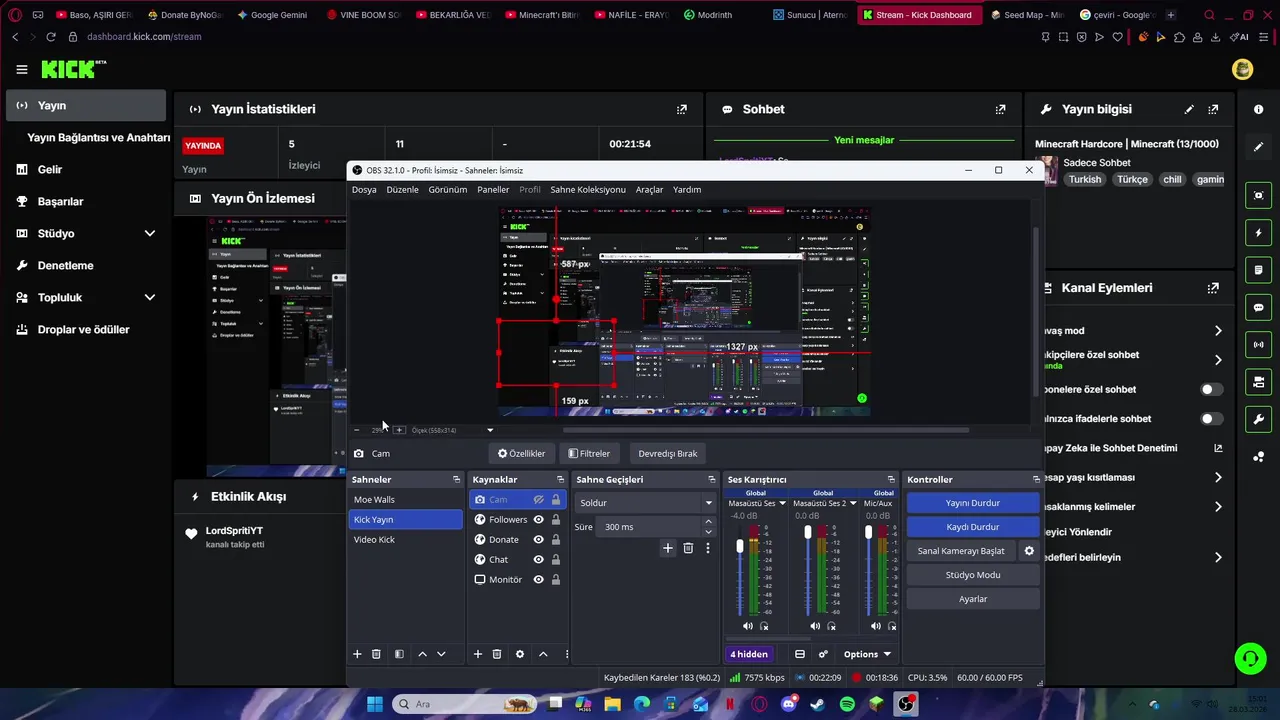Hide the Followers source
1280x720 pixels.
coord(539,520)
